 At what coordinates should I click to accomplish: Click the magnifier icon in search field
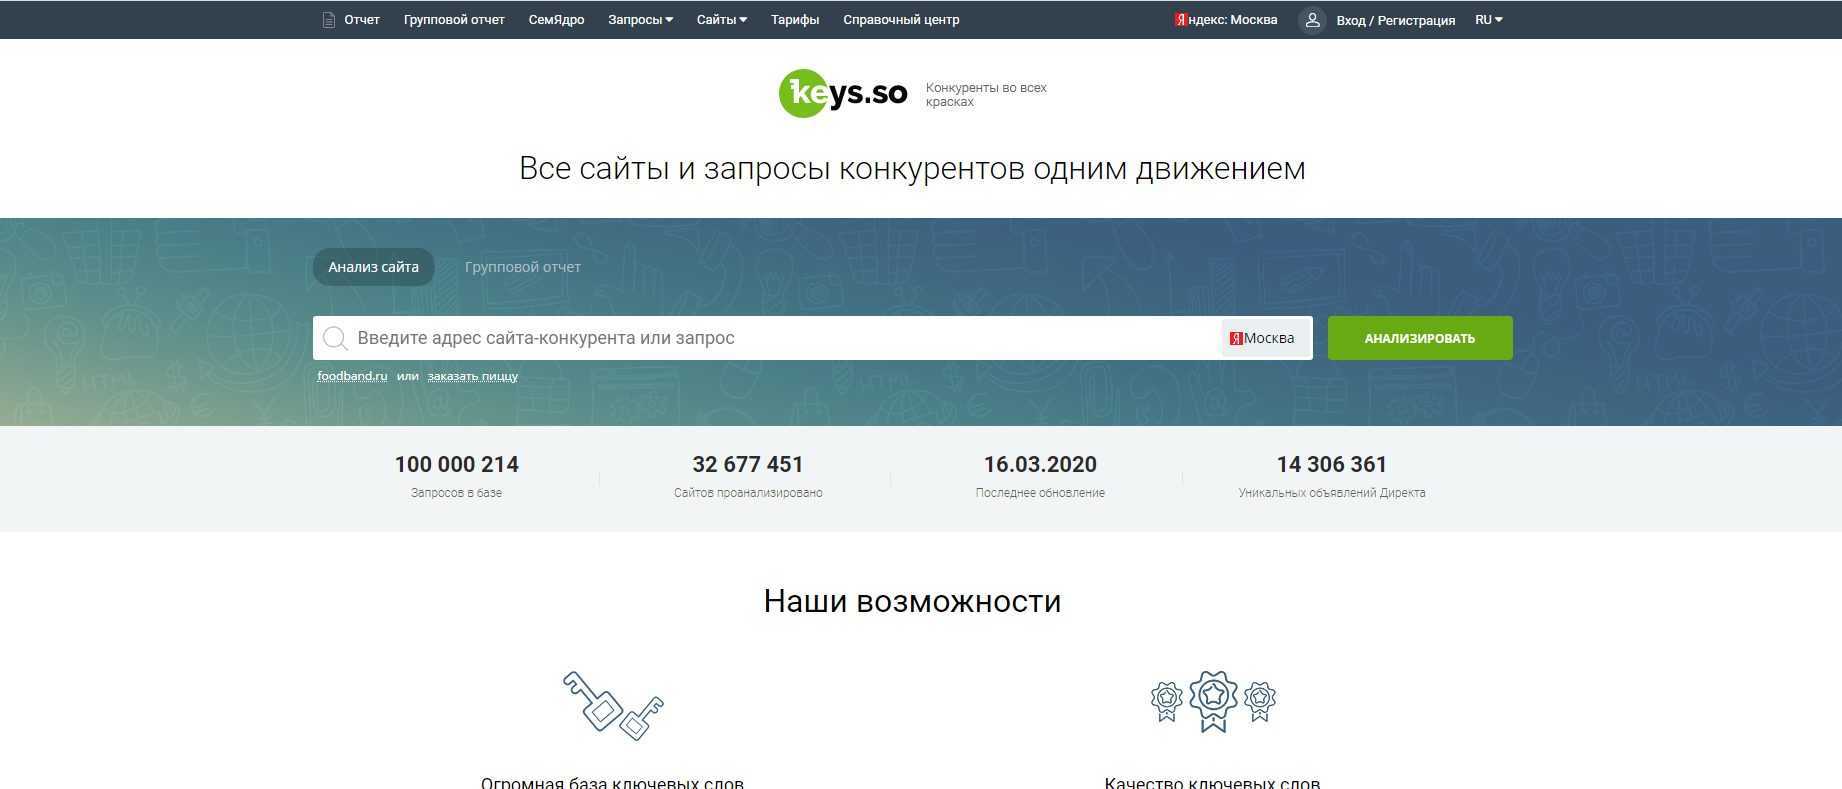(x=336, y=338)
